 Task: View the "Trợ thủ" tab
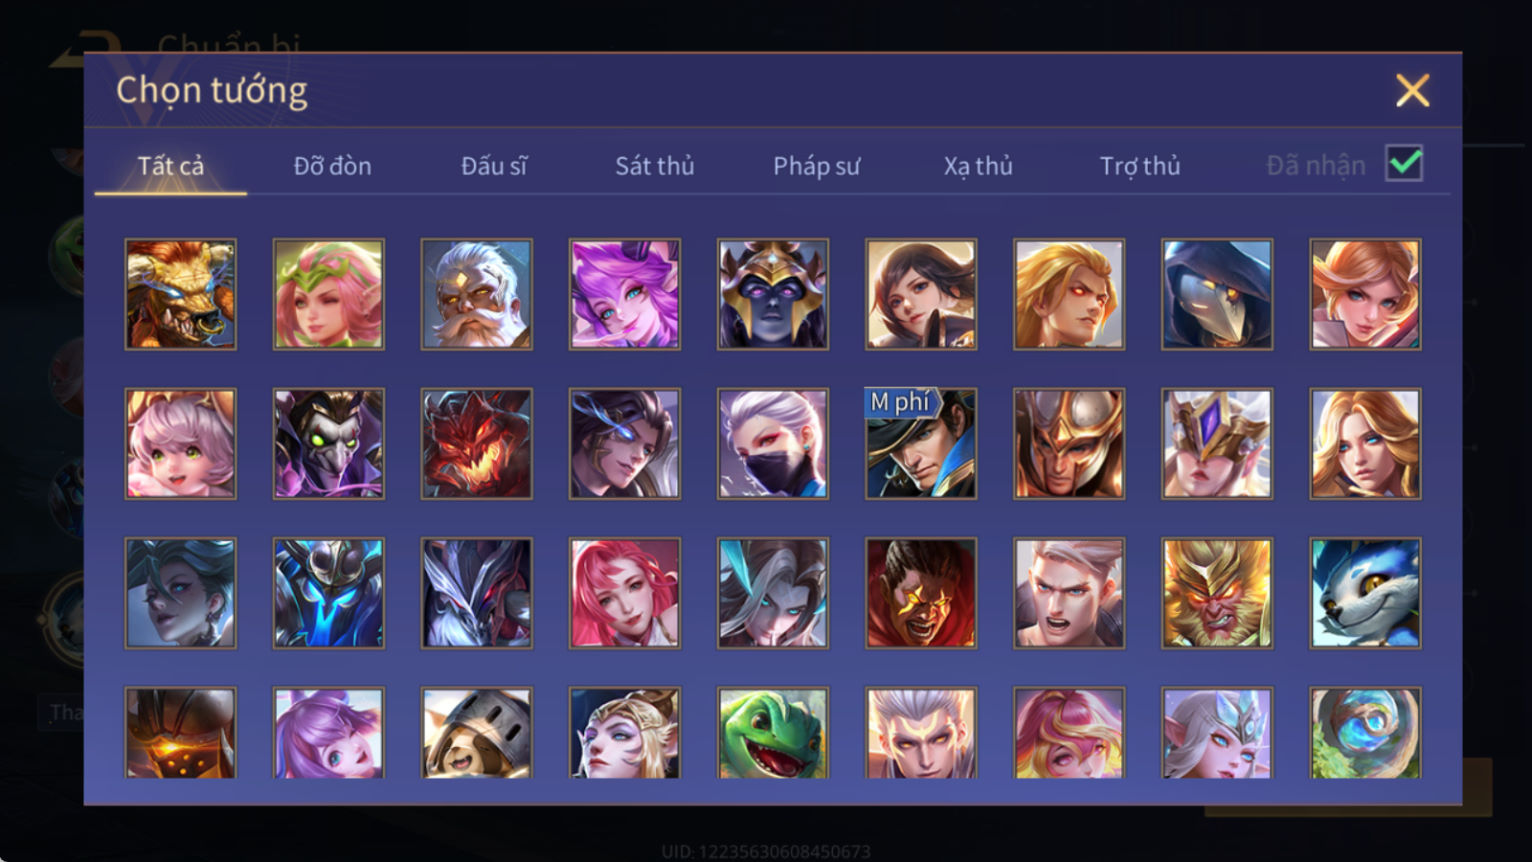(x=1140, y=166)
